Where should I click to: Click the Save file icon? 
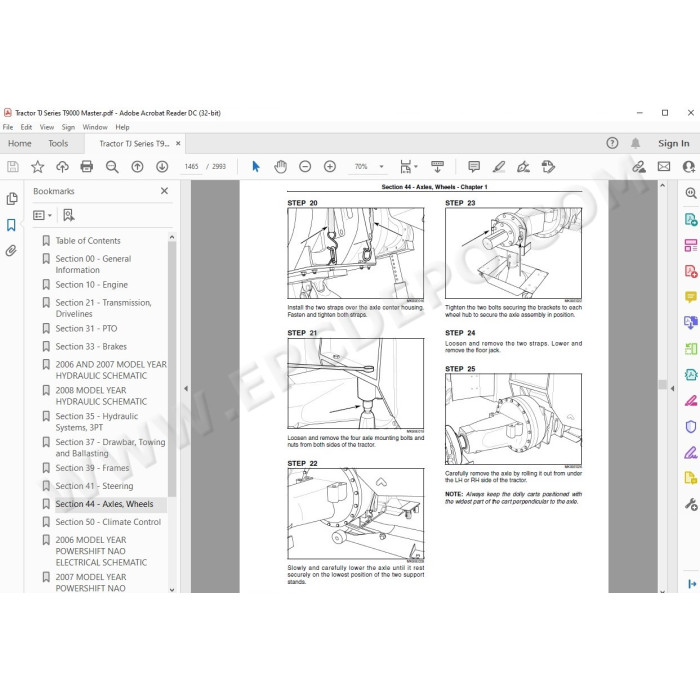pos(13,167)
